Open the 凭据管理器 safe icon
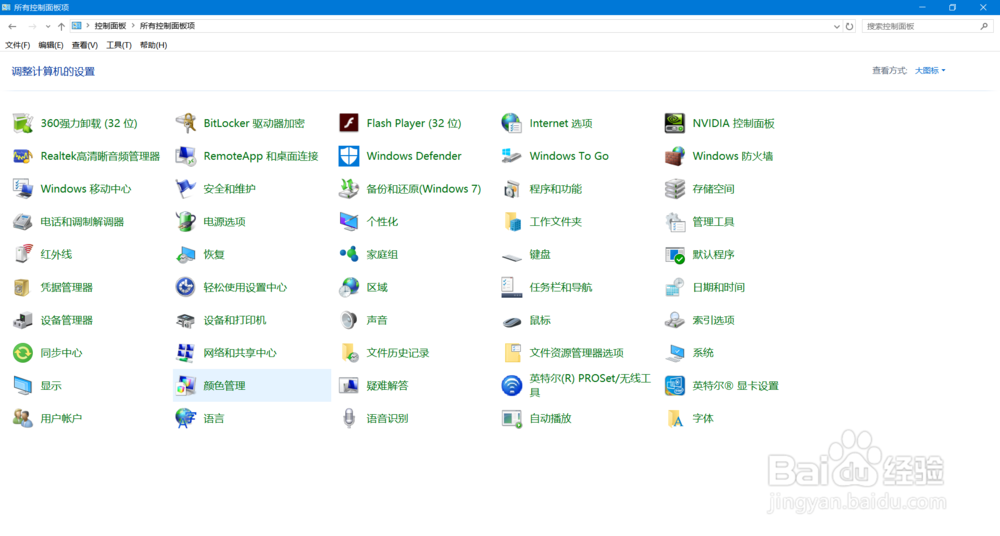The height and width of the screenshot is (536, 1000). tap(23, 287)
